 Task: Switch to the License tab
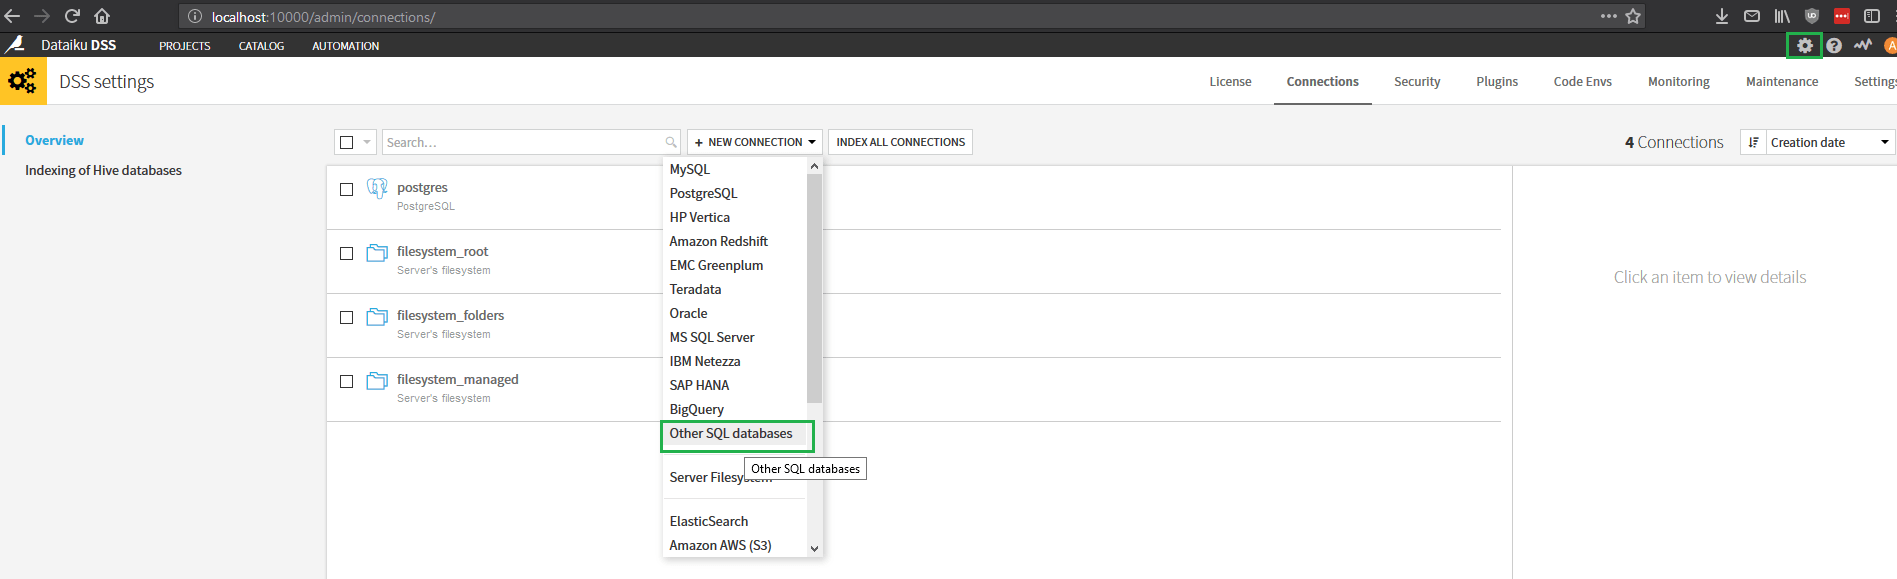(x=1230, y=81)
